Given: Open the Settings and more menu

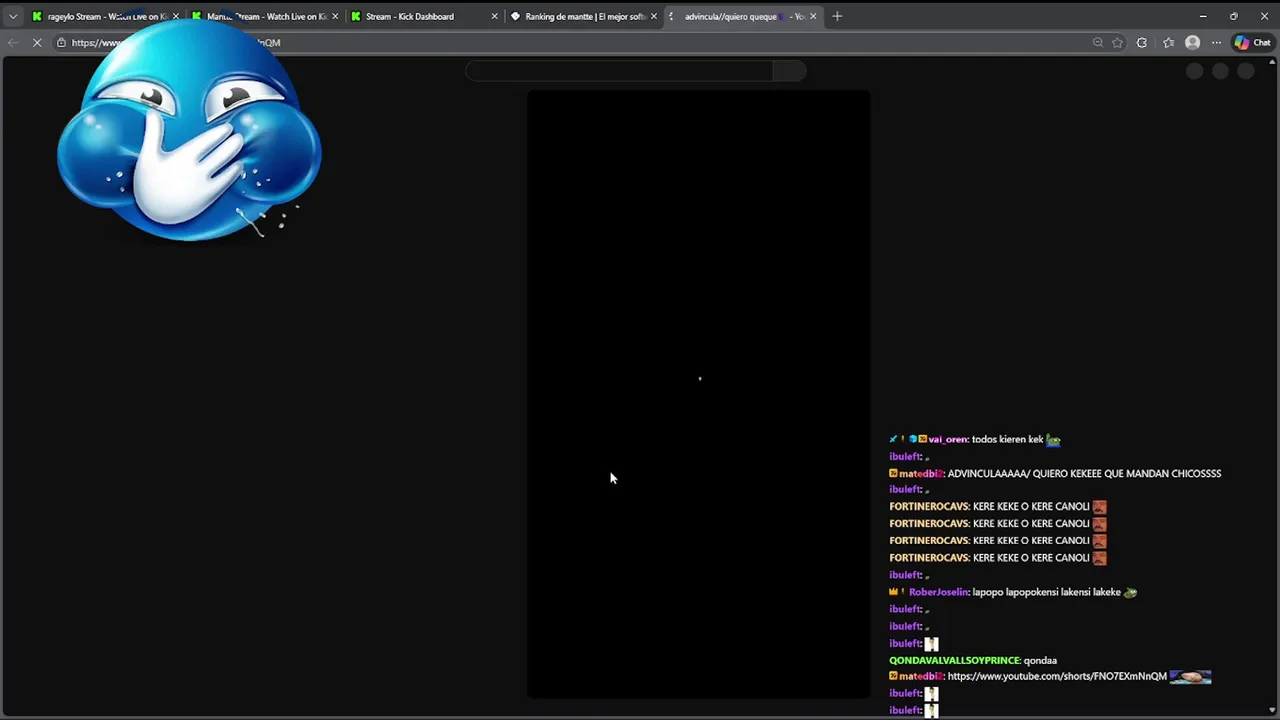Looking at the screenshot, I should pyautogui.click(x=1216, y=42).
